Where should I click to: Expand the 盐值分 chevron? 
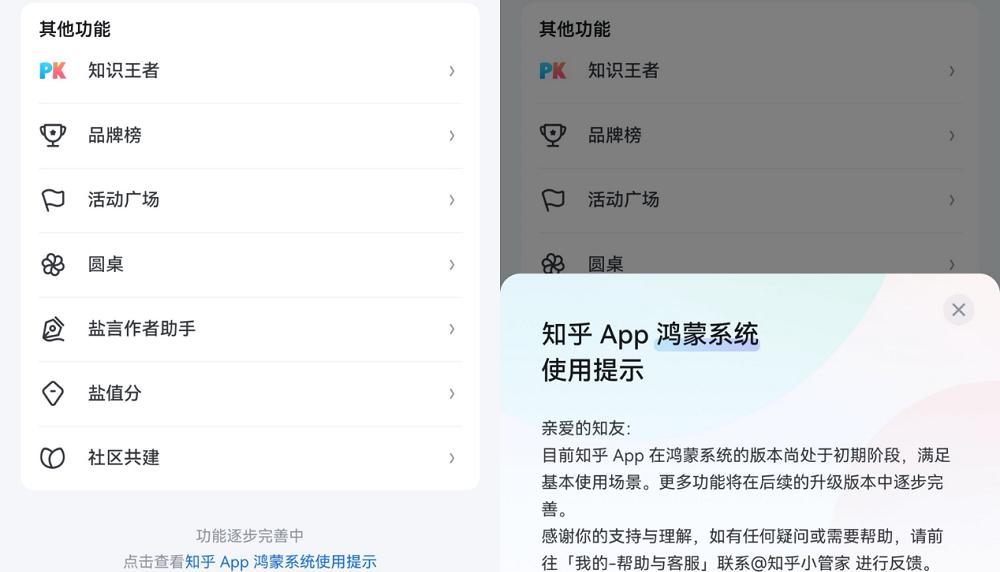pyautogui.click(x=452, y=393)
